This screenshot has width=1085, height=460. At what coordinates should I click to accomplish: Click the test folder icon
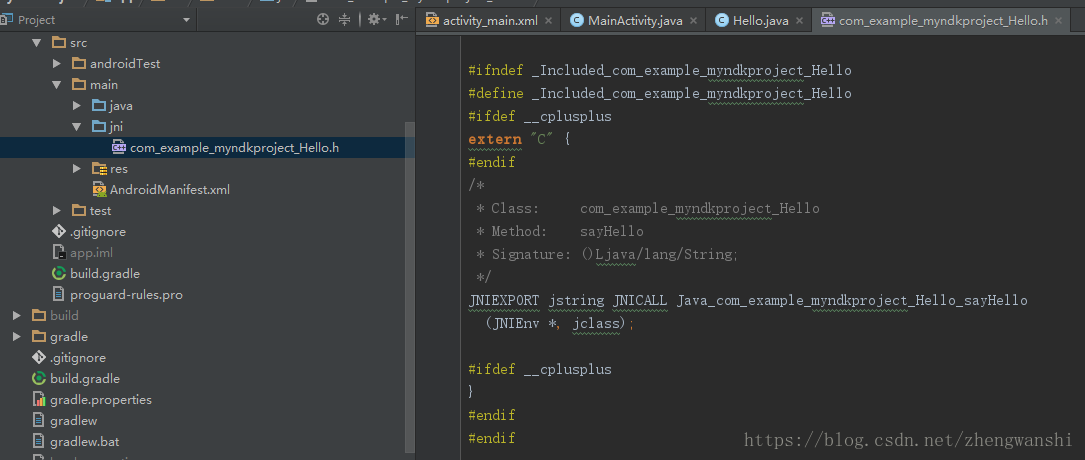(x=79, y=210)
